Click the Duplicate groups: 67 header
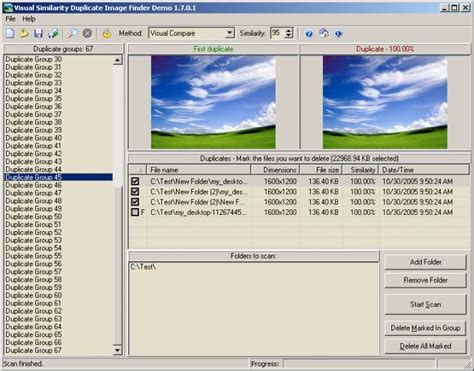This screenshot has height=371, width=474. (63, 49)
